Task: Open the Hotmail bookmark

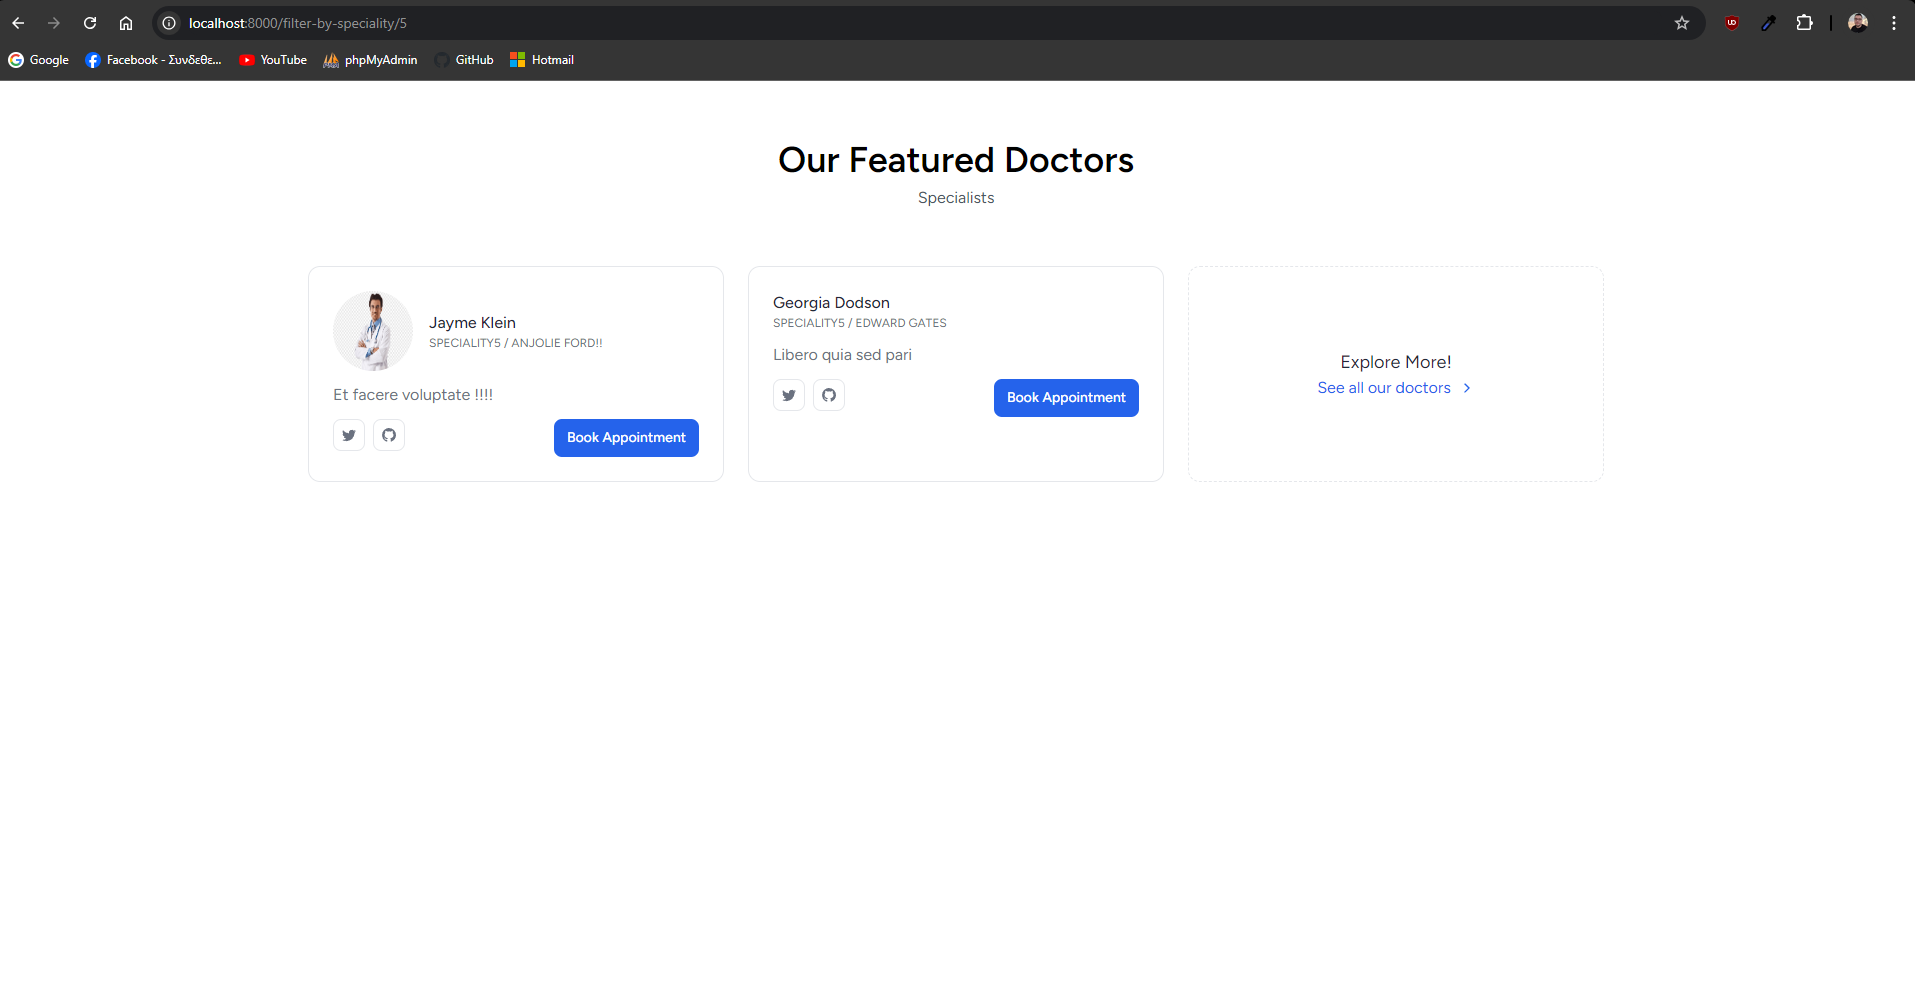Action: tap(542, 60)
